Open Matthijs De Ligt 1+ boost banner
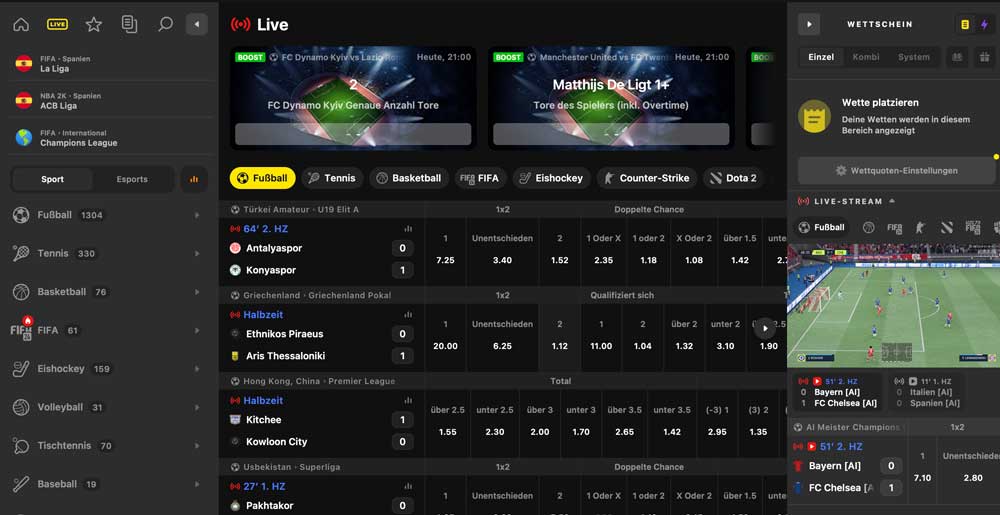The width and height of the screenshot is (1000, 515). pyautogui.click(x=611, y=98)
